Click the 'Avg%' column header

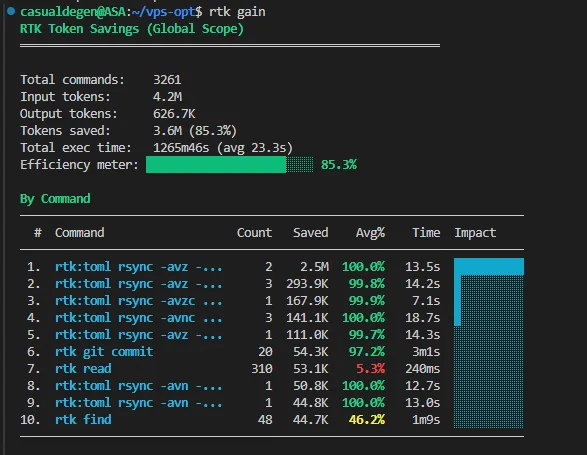[x=370, y=233]
